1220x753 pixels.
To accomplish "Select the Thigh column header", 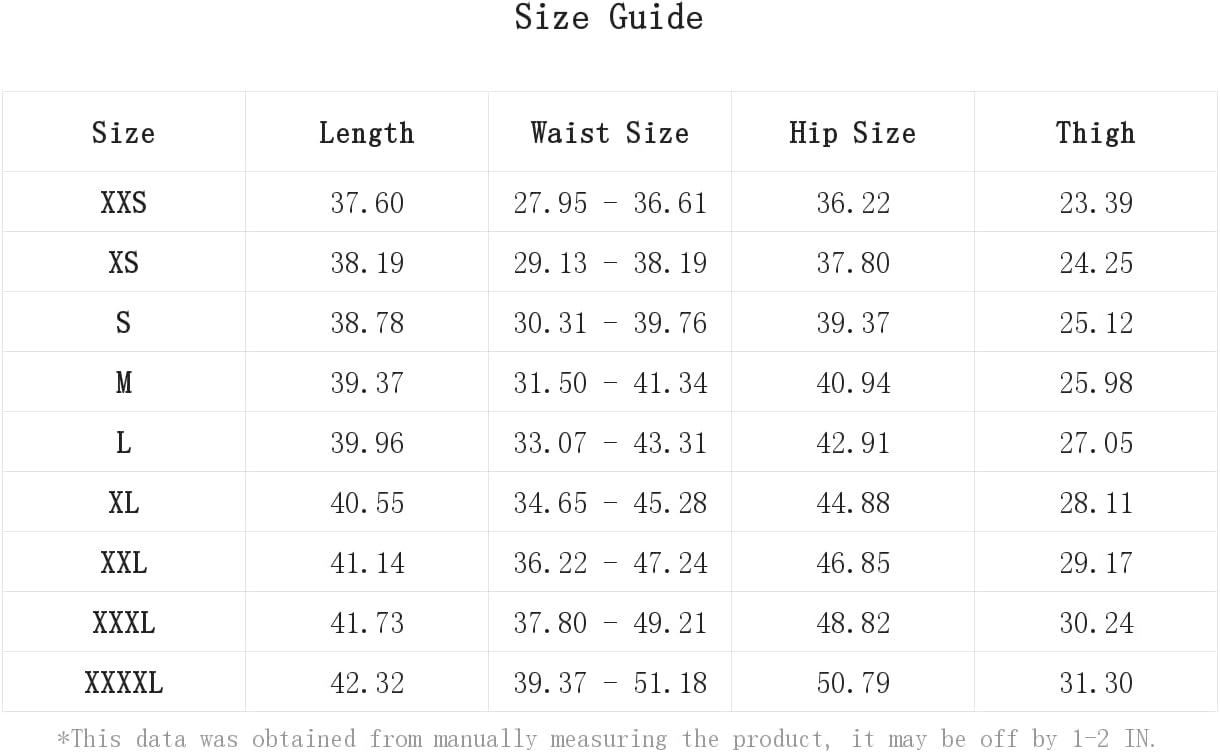I will pos(1095,133).
